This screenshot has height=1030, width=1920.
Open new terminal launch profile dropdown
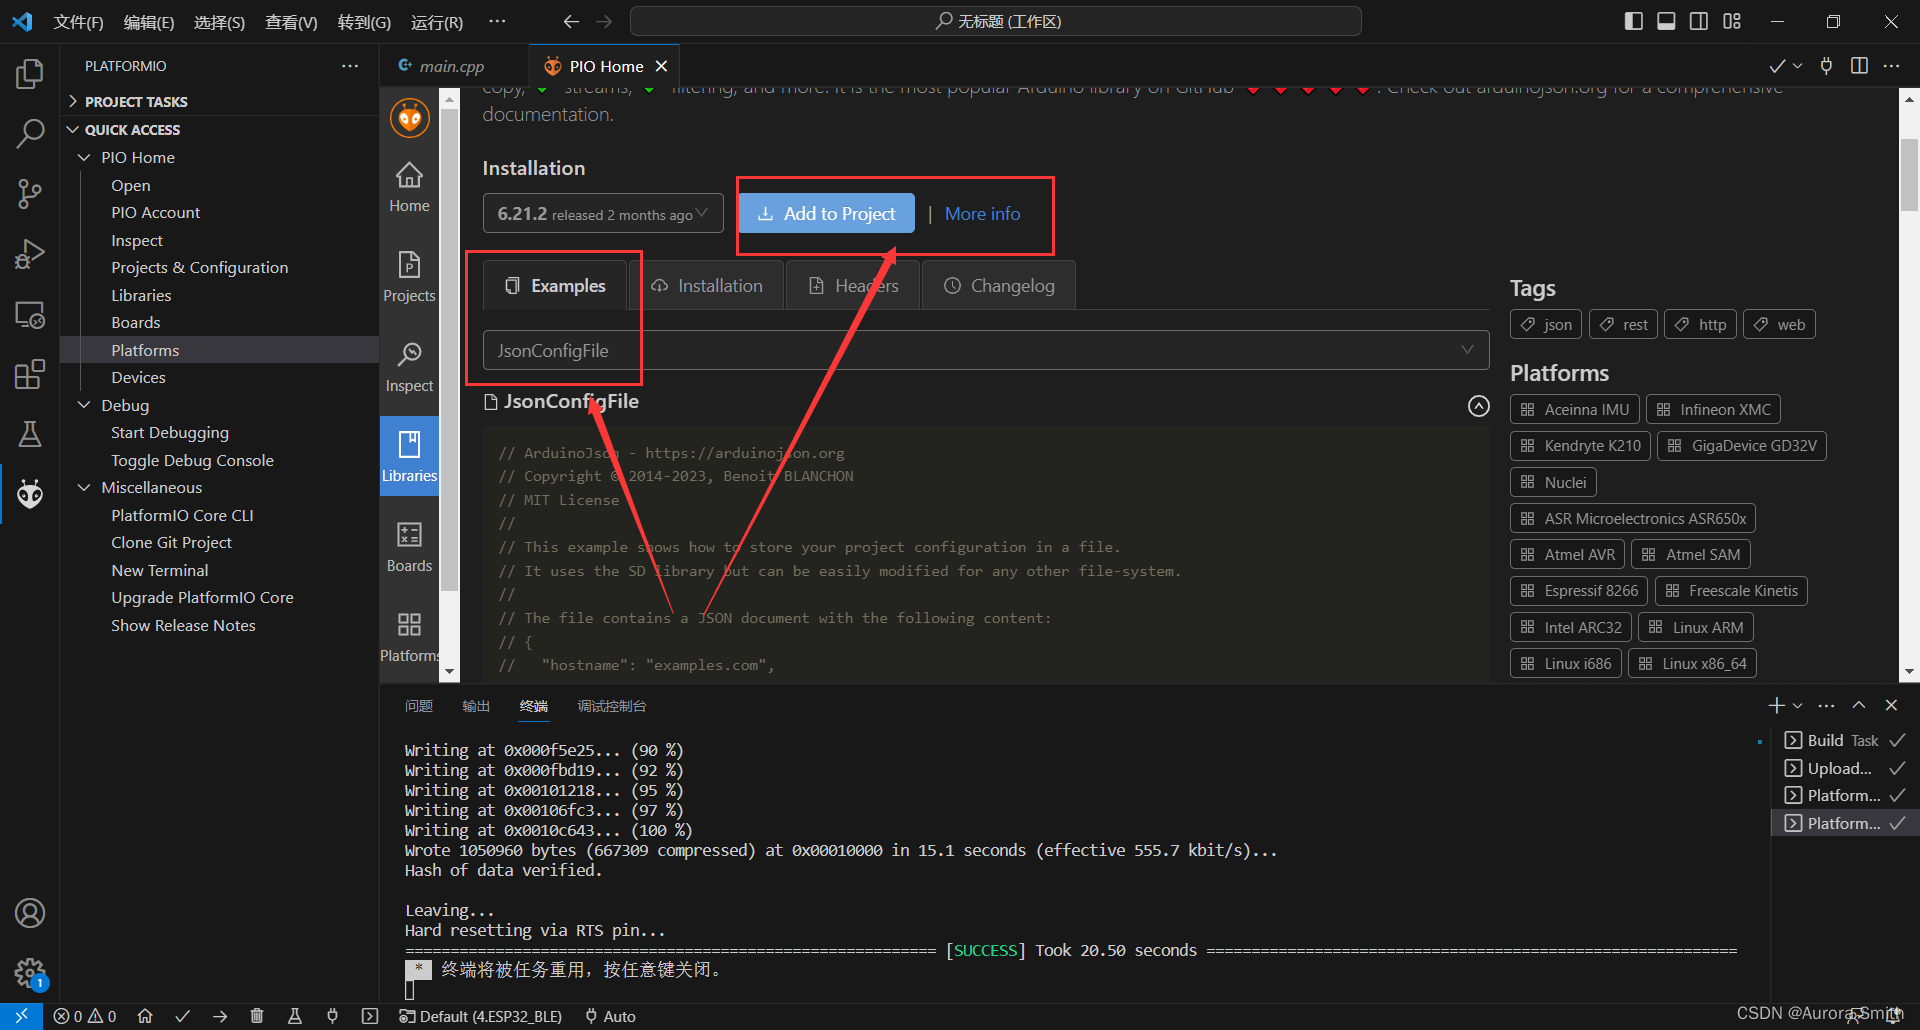tap(1798, 706)
